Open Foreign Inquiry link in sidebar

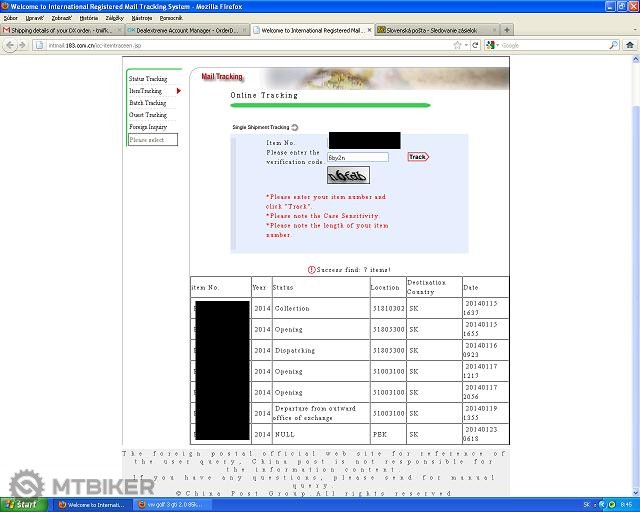click(x=148, y=127)
